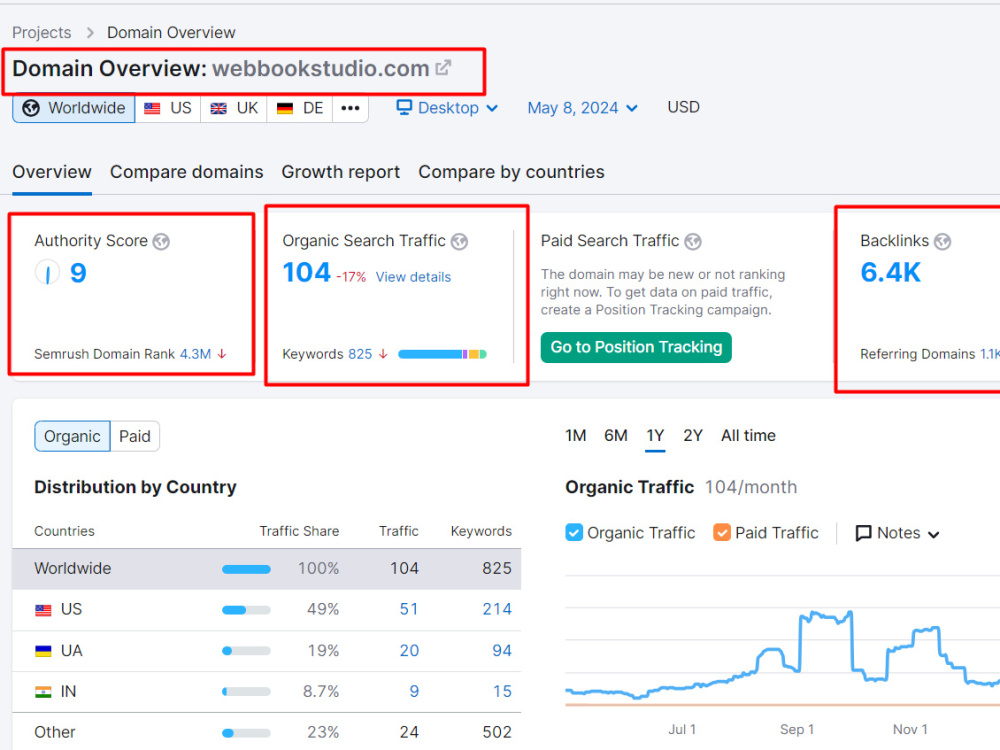Click US flag in country distribution table
The height and width of the screenshot is (750, 1000).
(43, 610)
